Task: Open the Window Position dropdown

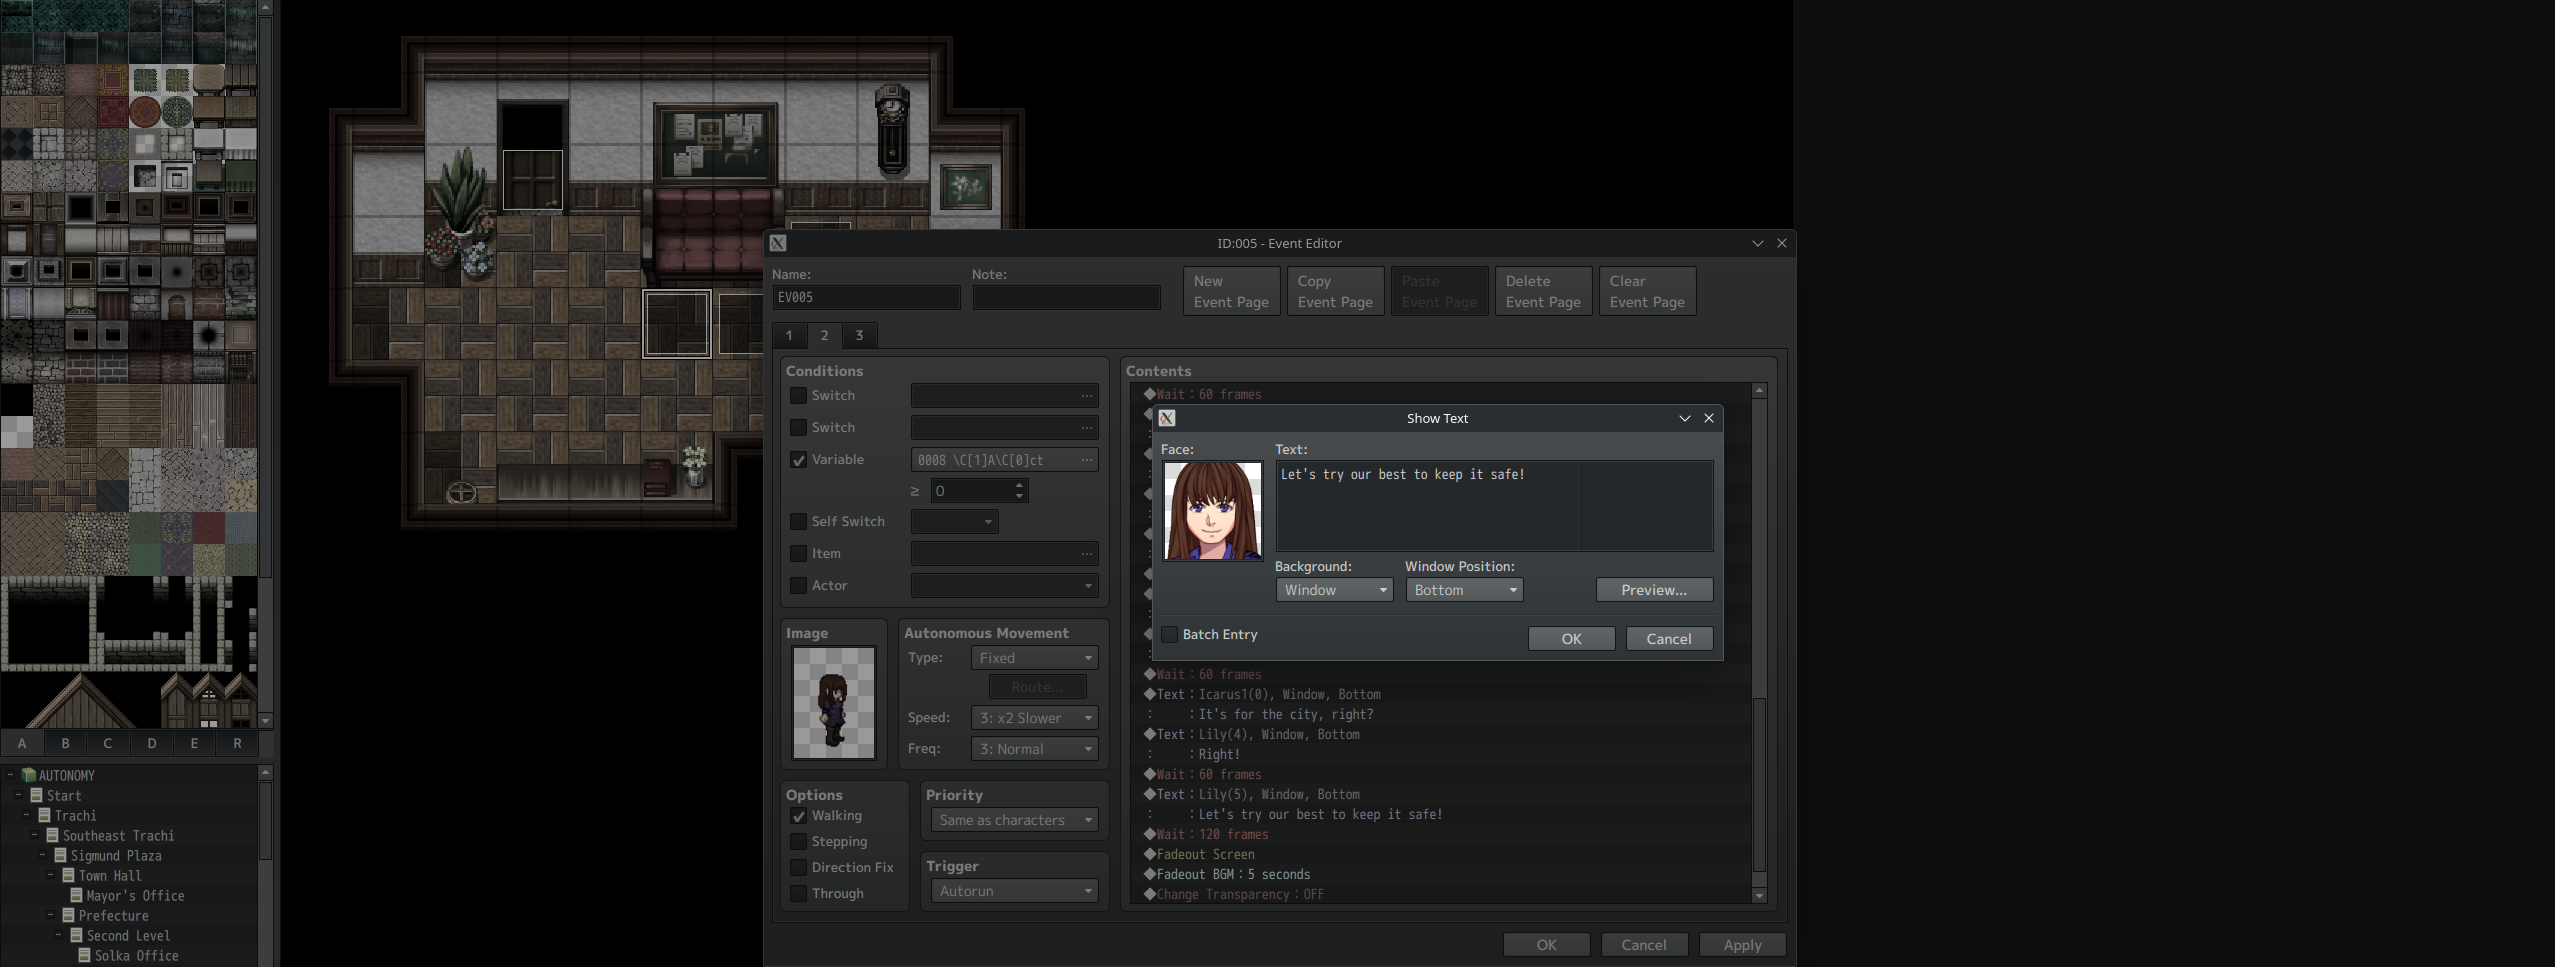Action: click(x=1464, y=590)
